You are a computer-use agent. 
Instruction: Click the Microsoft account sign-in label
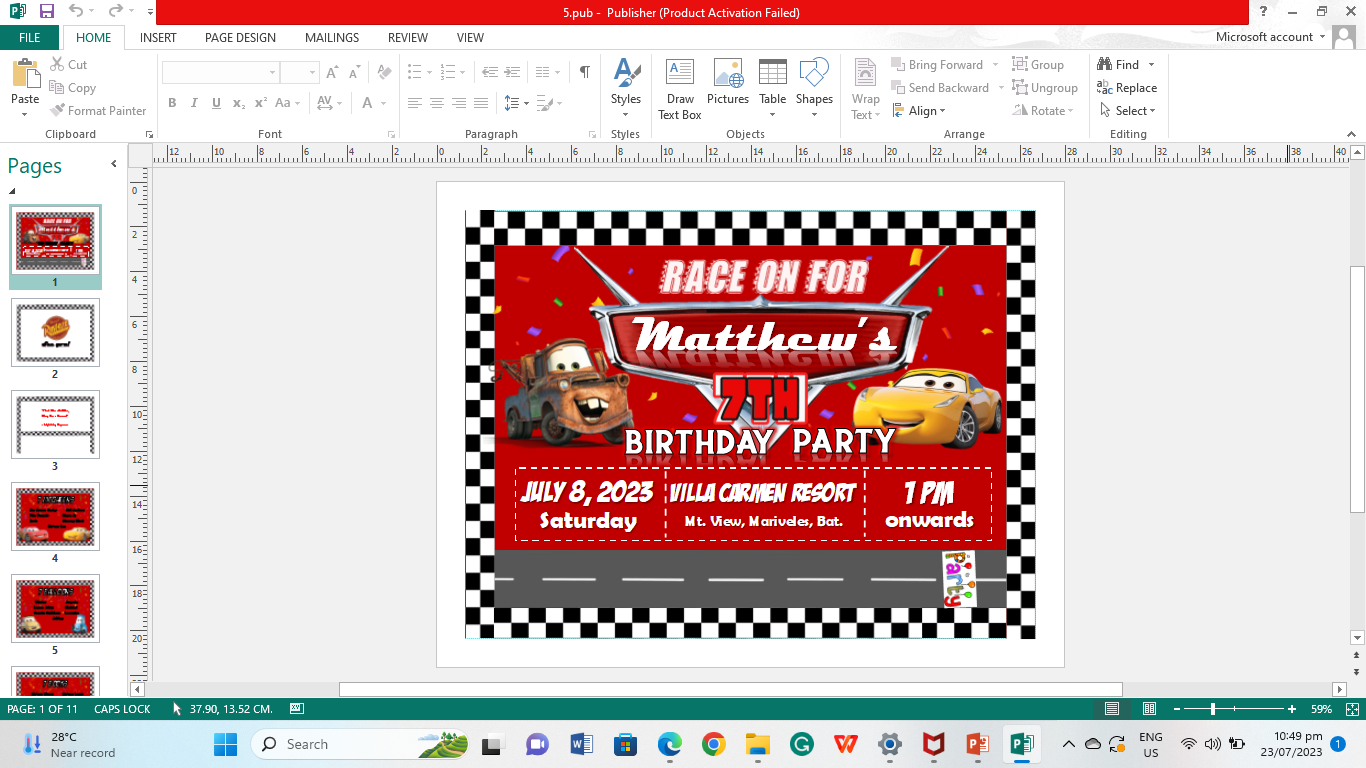pos(1264,37)
